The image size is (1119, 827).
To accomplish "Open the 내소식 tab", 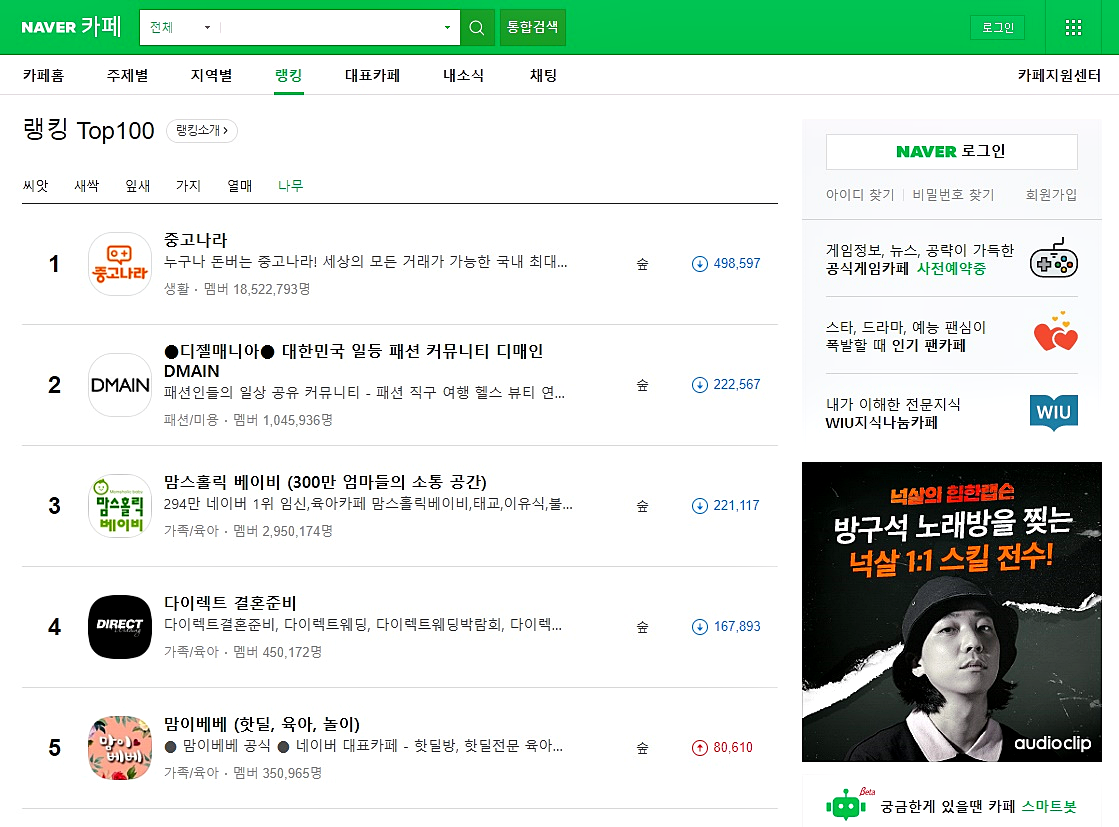I will point(463,75).
